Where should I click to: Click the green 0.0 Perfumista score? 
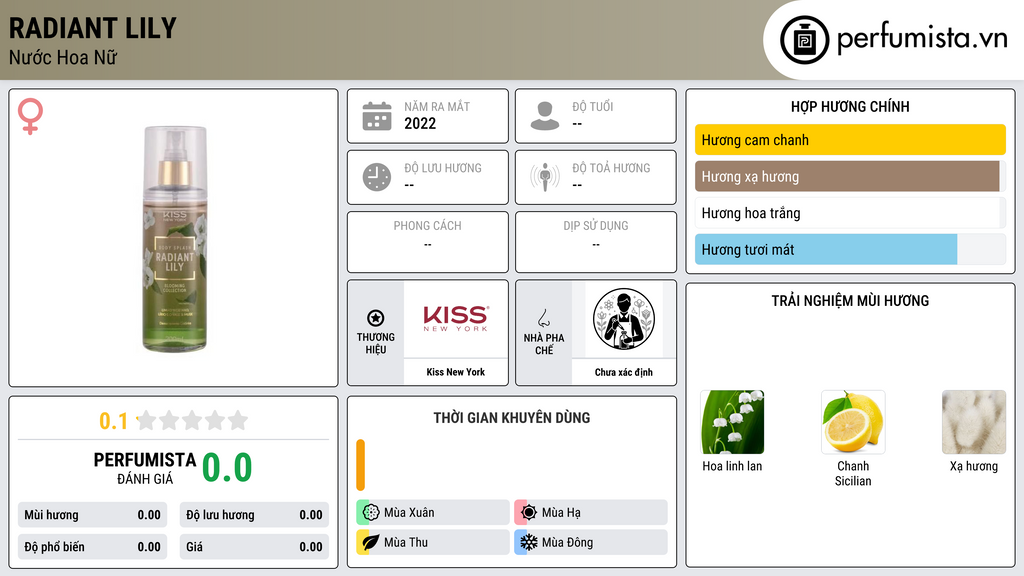point(227,468)
